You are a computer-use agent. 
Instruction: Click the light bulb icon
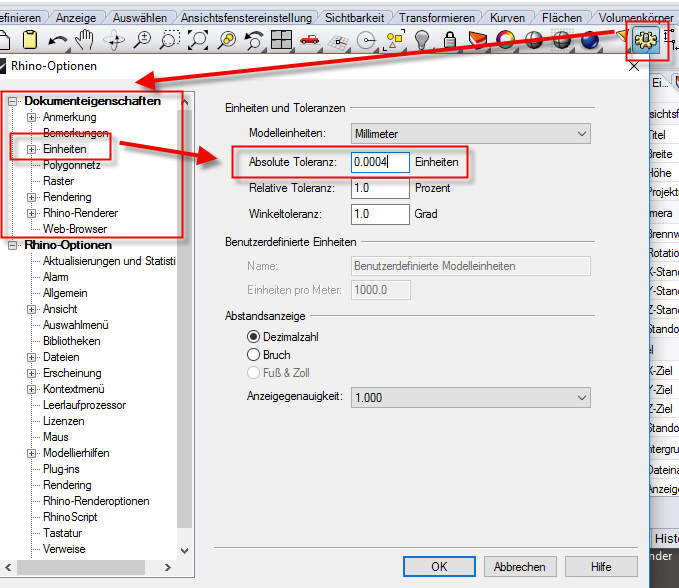point(423,41)
